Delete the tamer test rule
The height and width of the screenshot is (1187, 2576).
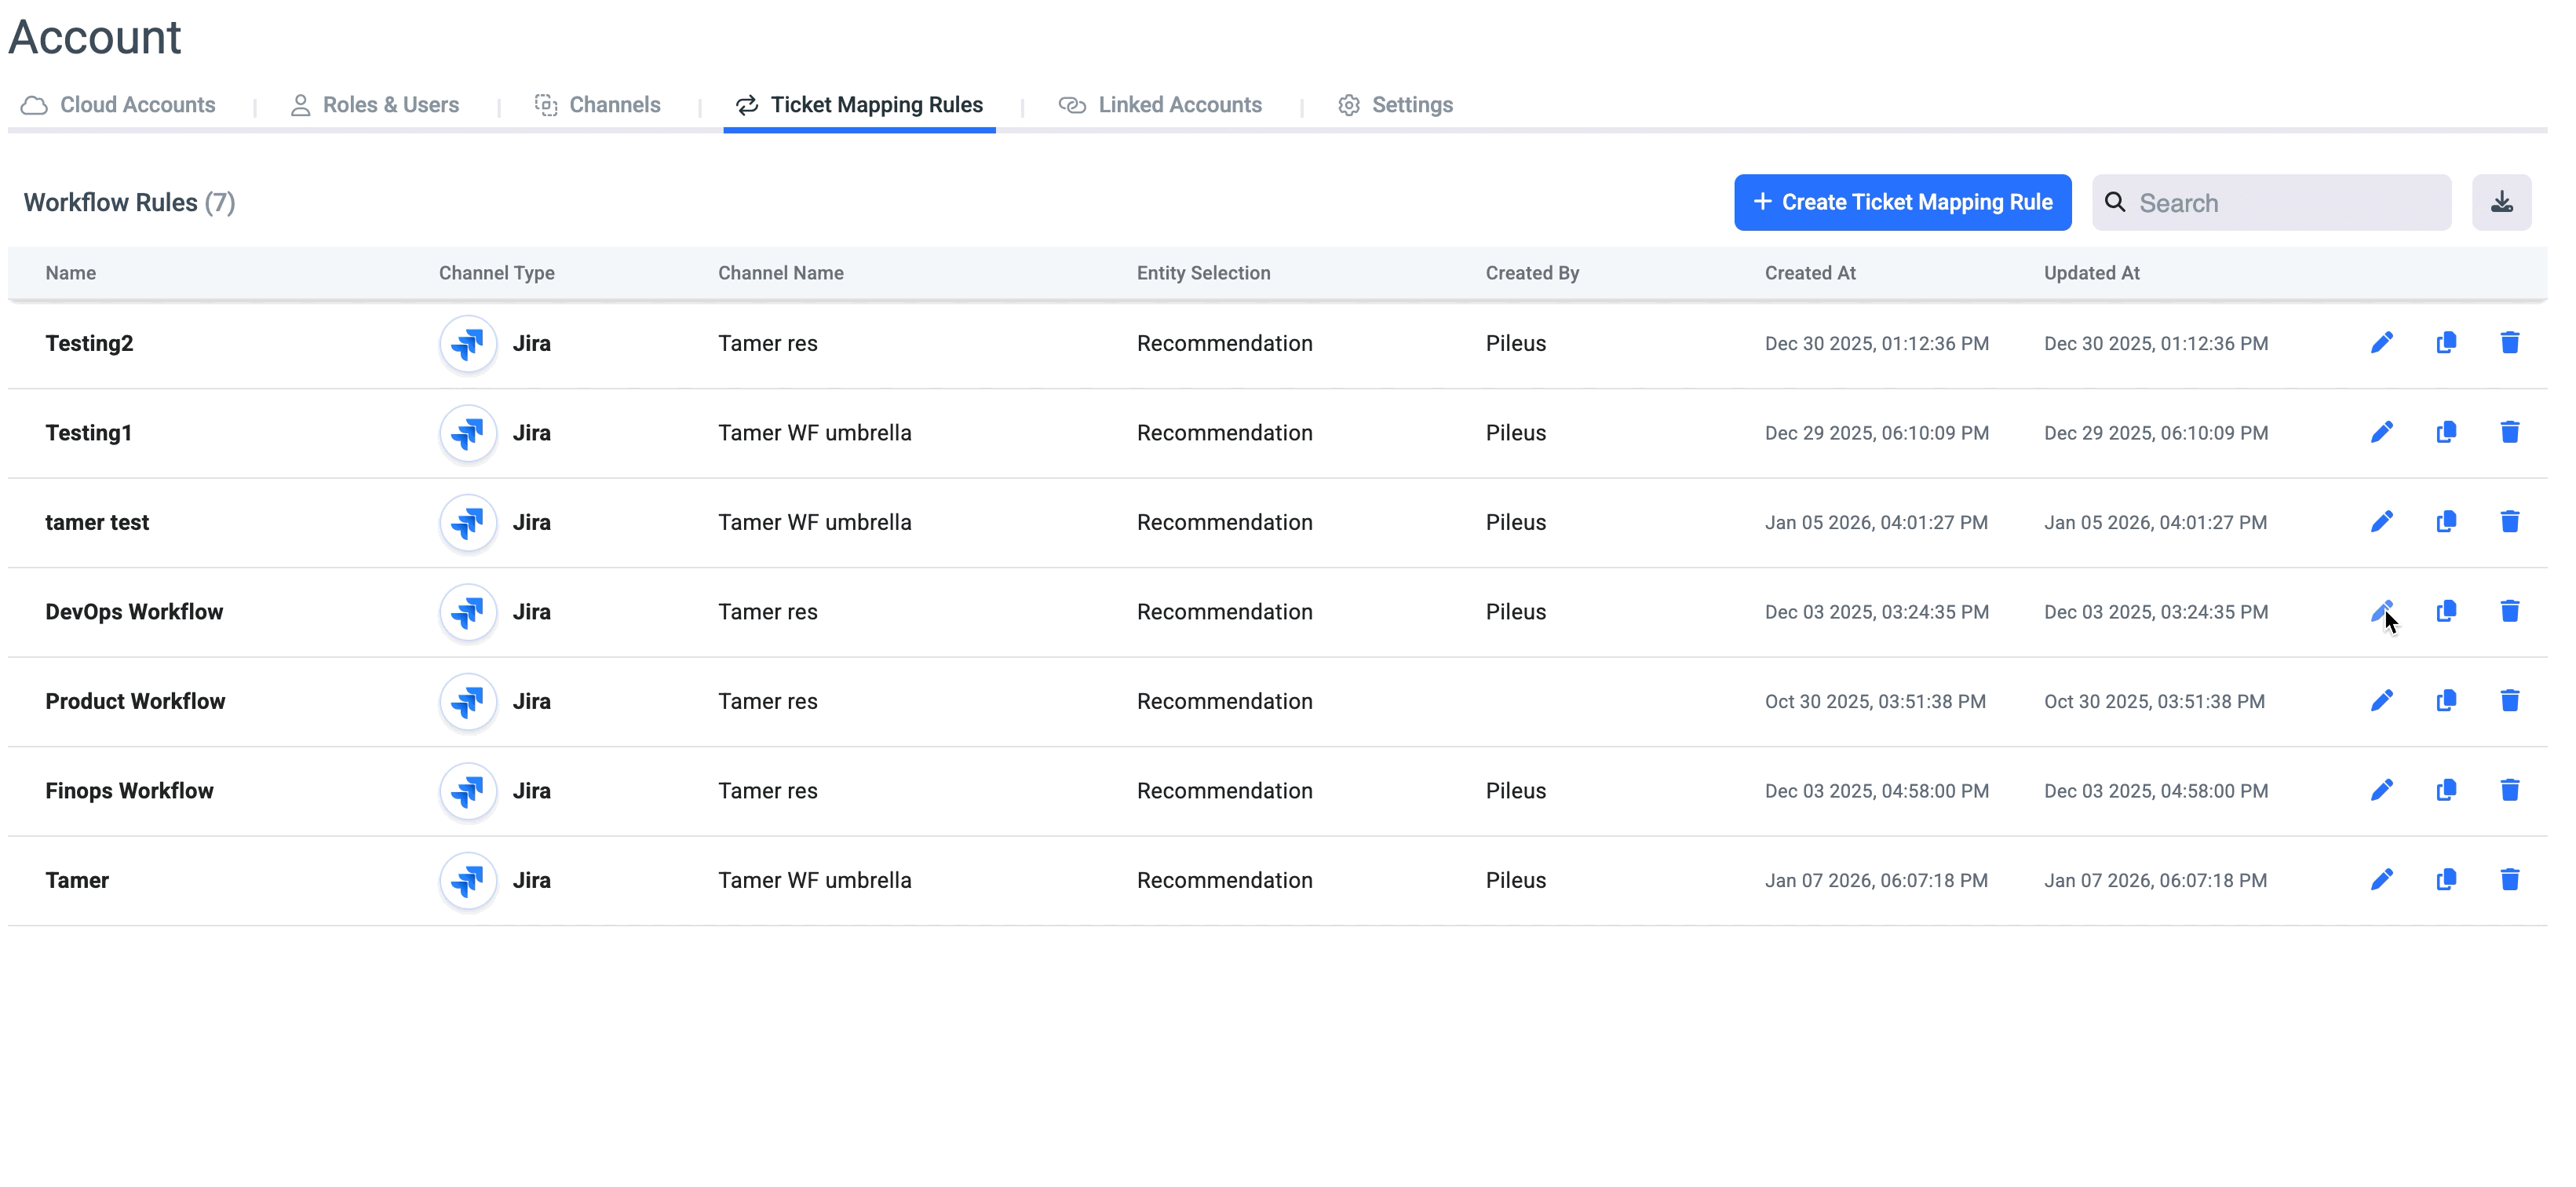click(x=2509, y=522)
